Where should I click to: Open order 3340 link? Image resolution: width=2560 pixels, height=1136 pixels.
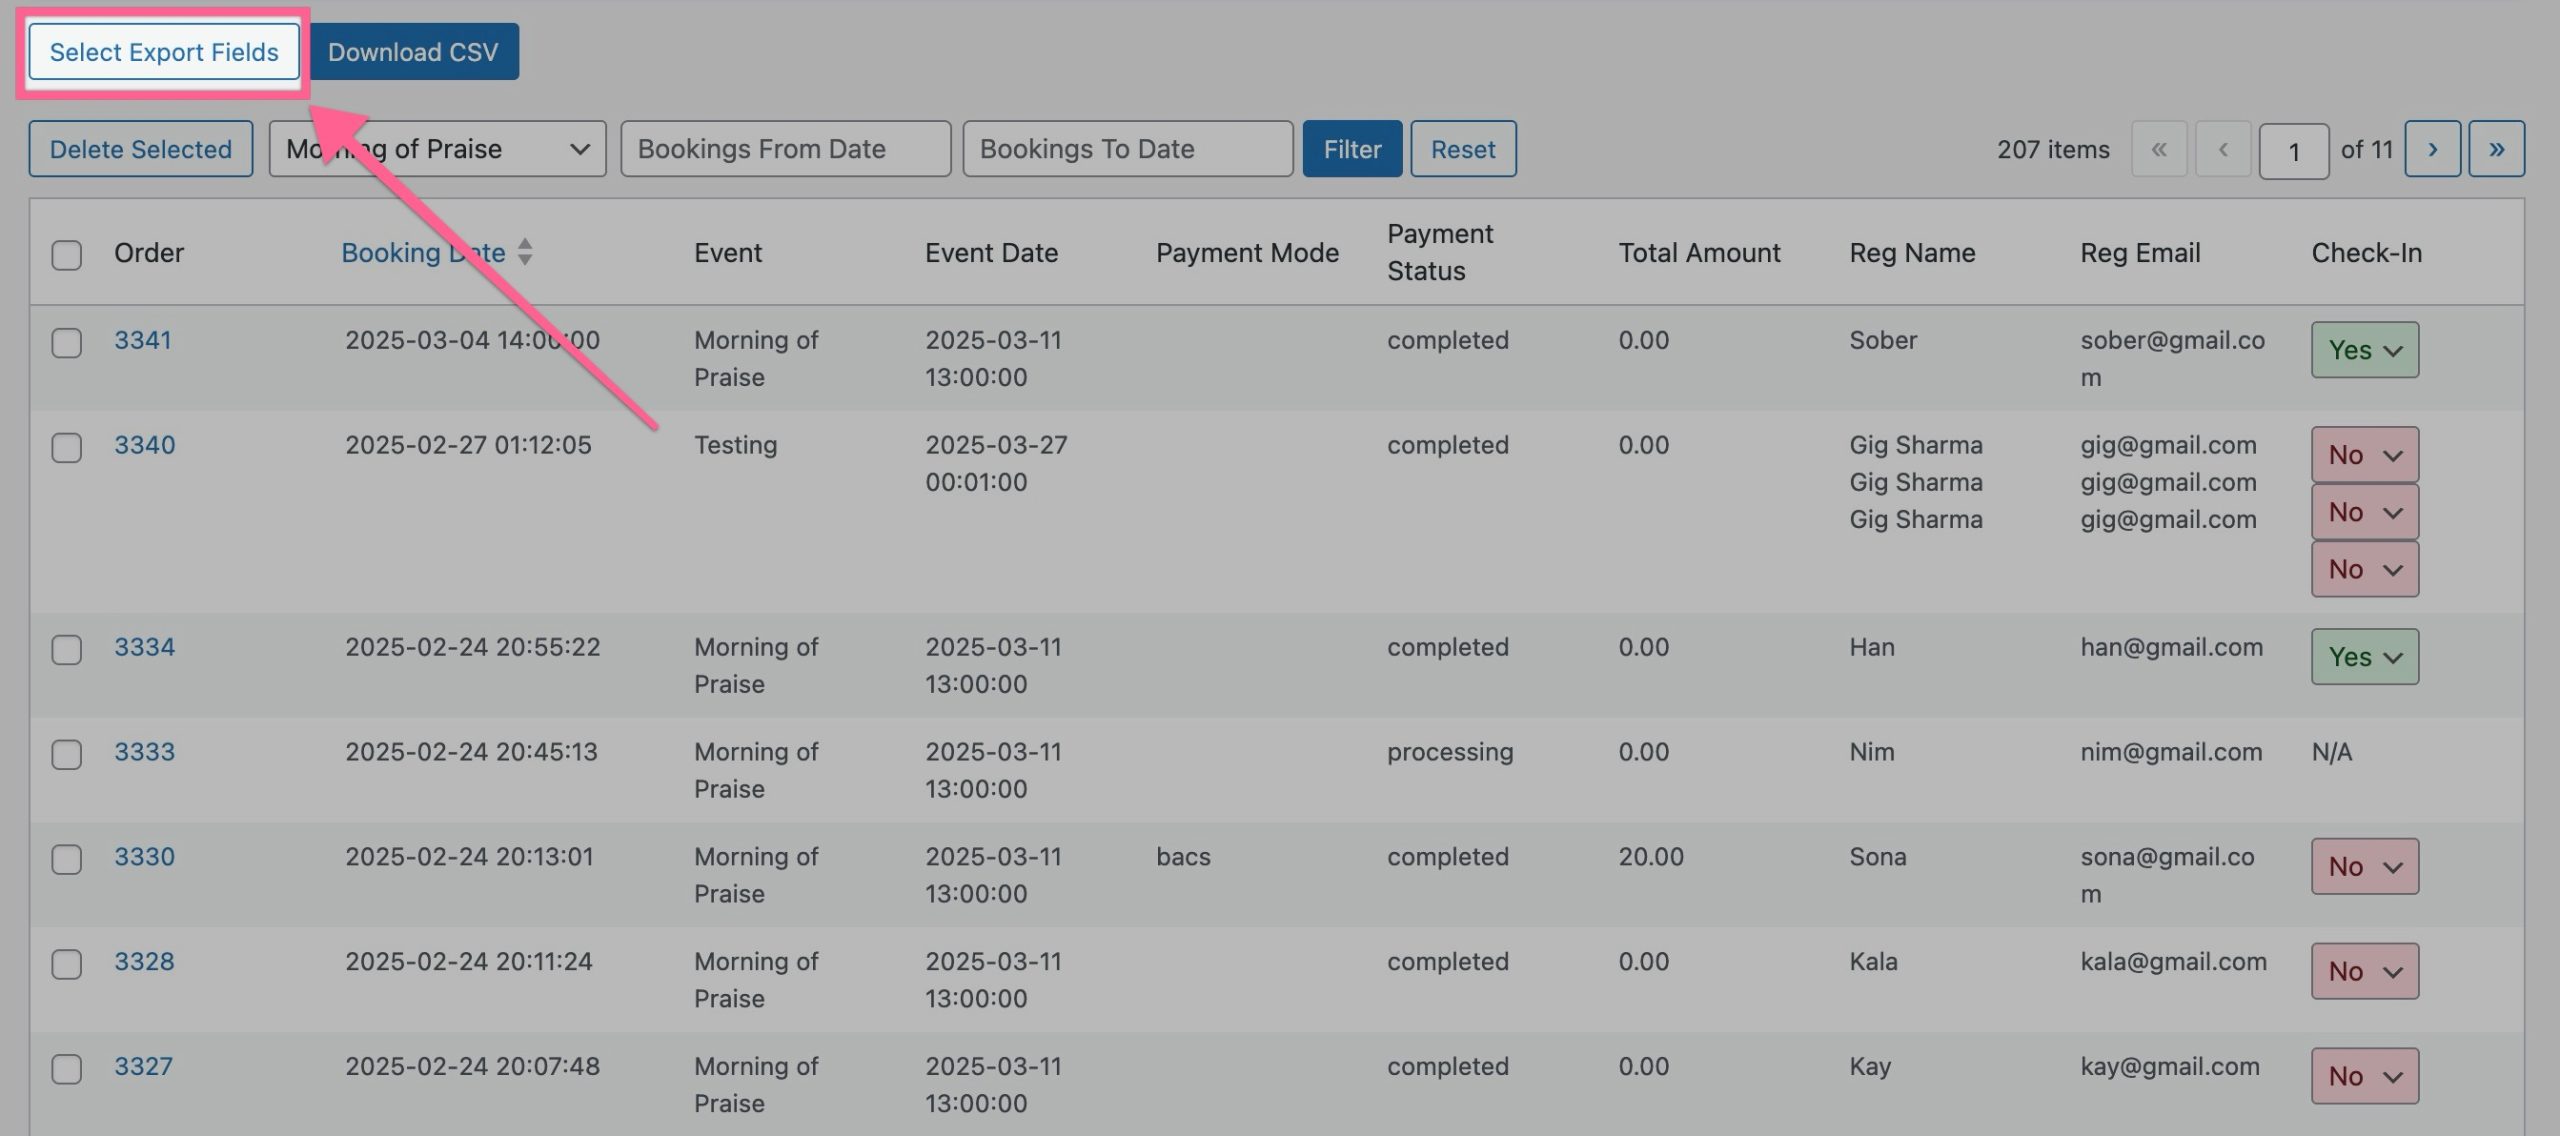(144, 445)
